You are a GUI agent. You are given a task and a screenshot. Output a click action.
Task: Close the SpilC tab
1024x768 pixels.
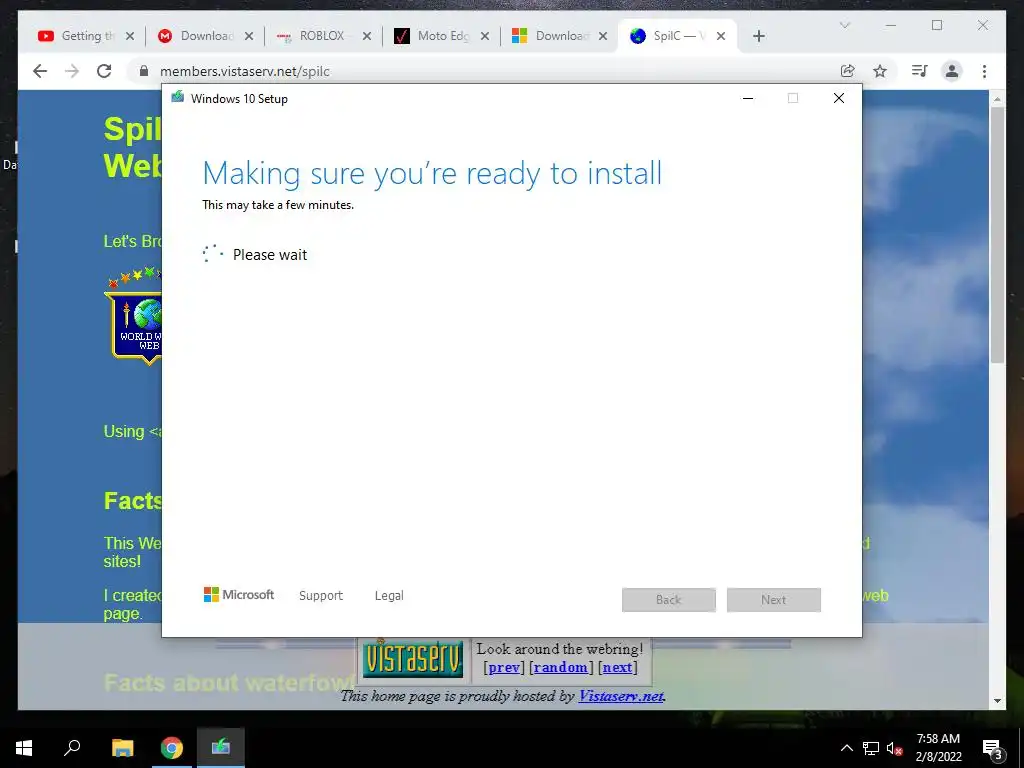tap(721, 37)
